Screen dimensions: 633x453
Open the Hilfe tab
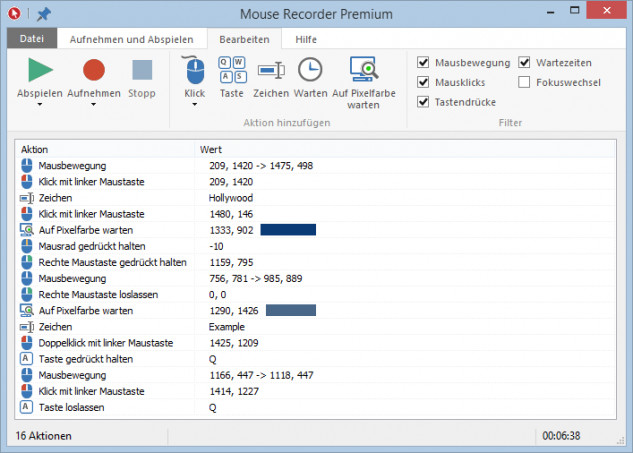click(x=306, y=40)
